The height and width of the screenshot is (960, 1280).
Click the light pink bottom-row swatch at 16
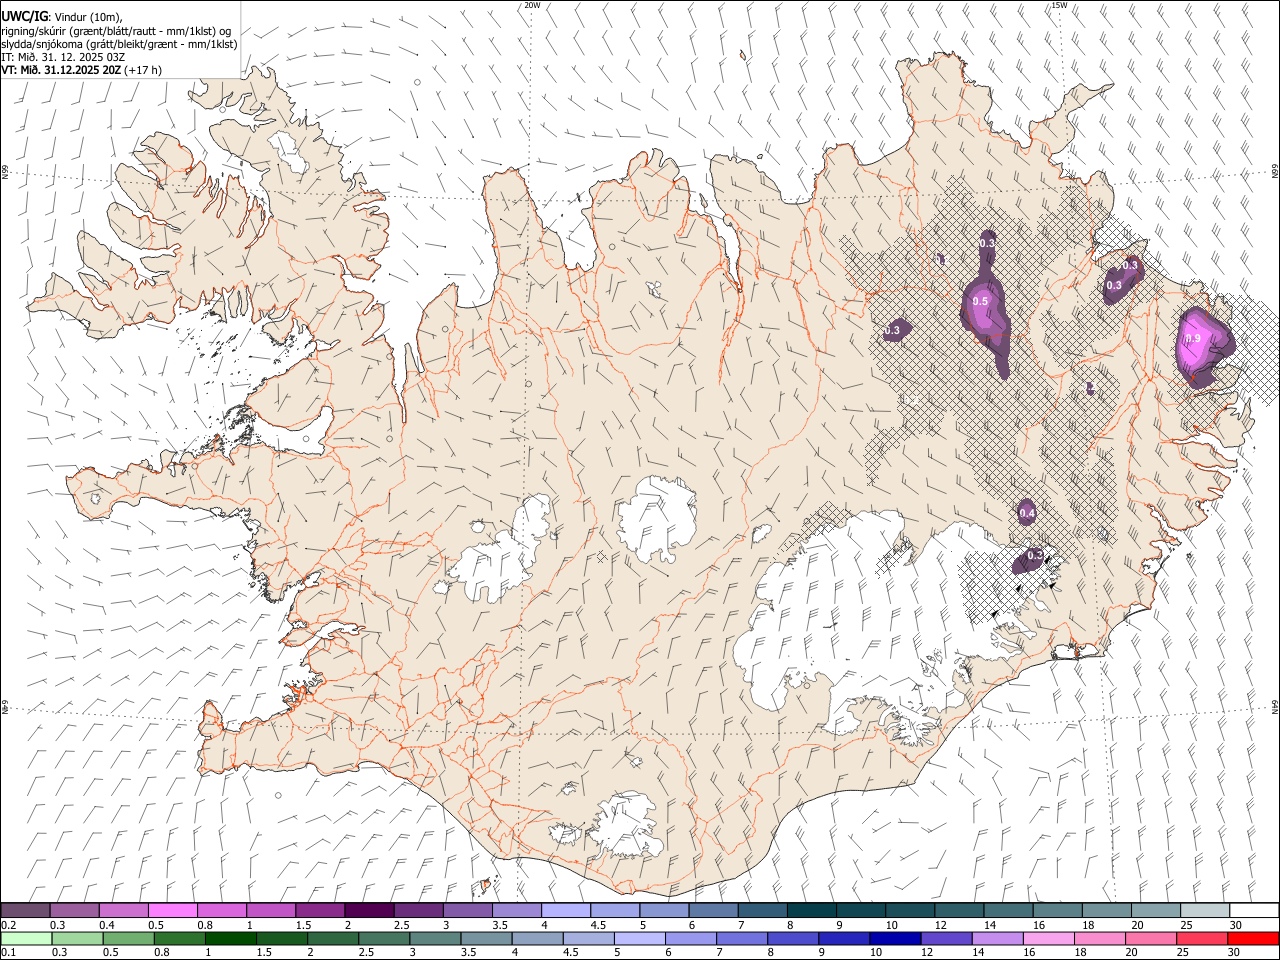click(1049, 939)
